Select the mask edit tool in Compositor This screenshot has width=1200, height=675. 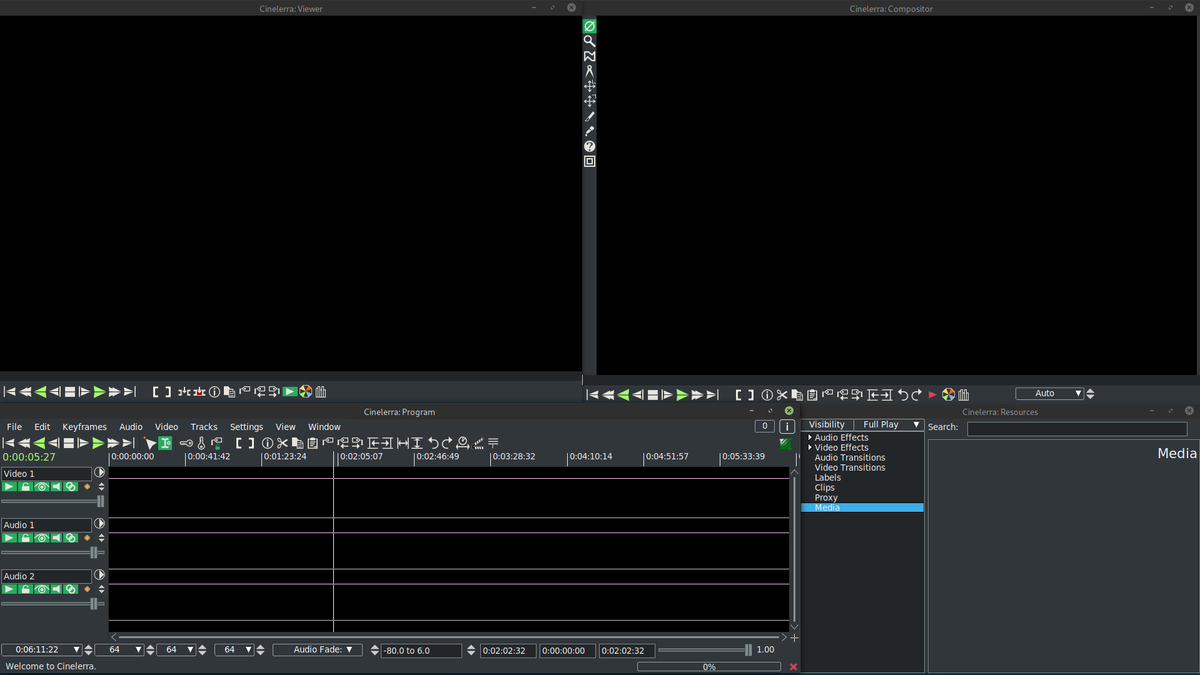590,57
